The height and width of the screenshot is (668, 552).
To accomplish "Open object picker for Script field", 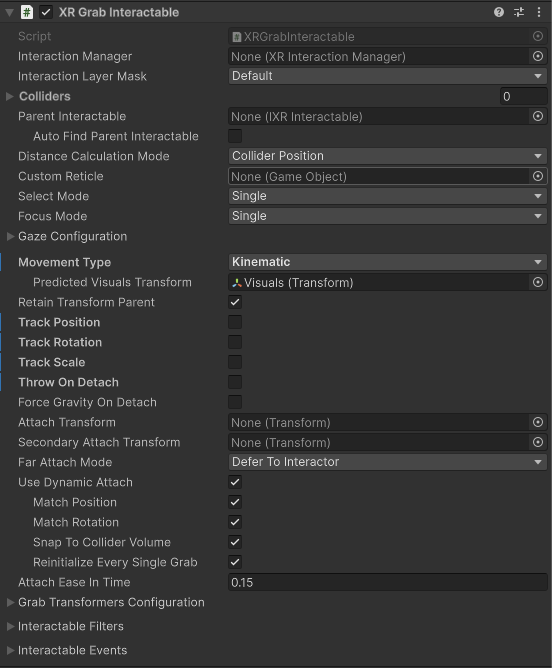I will (x=538, y=36).
